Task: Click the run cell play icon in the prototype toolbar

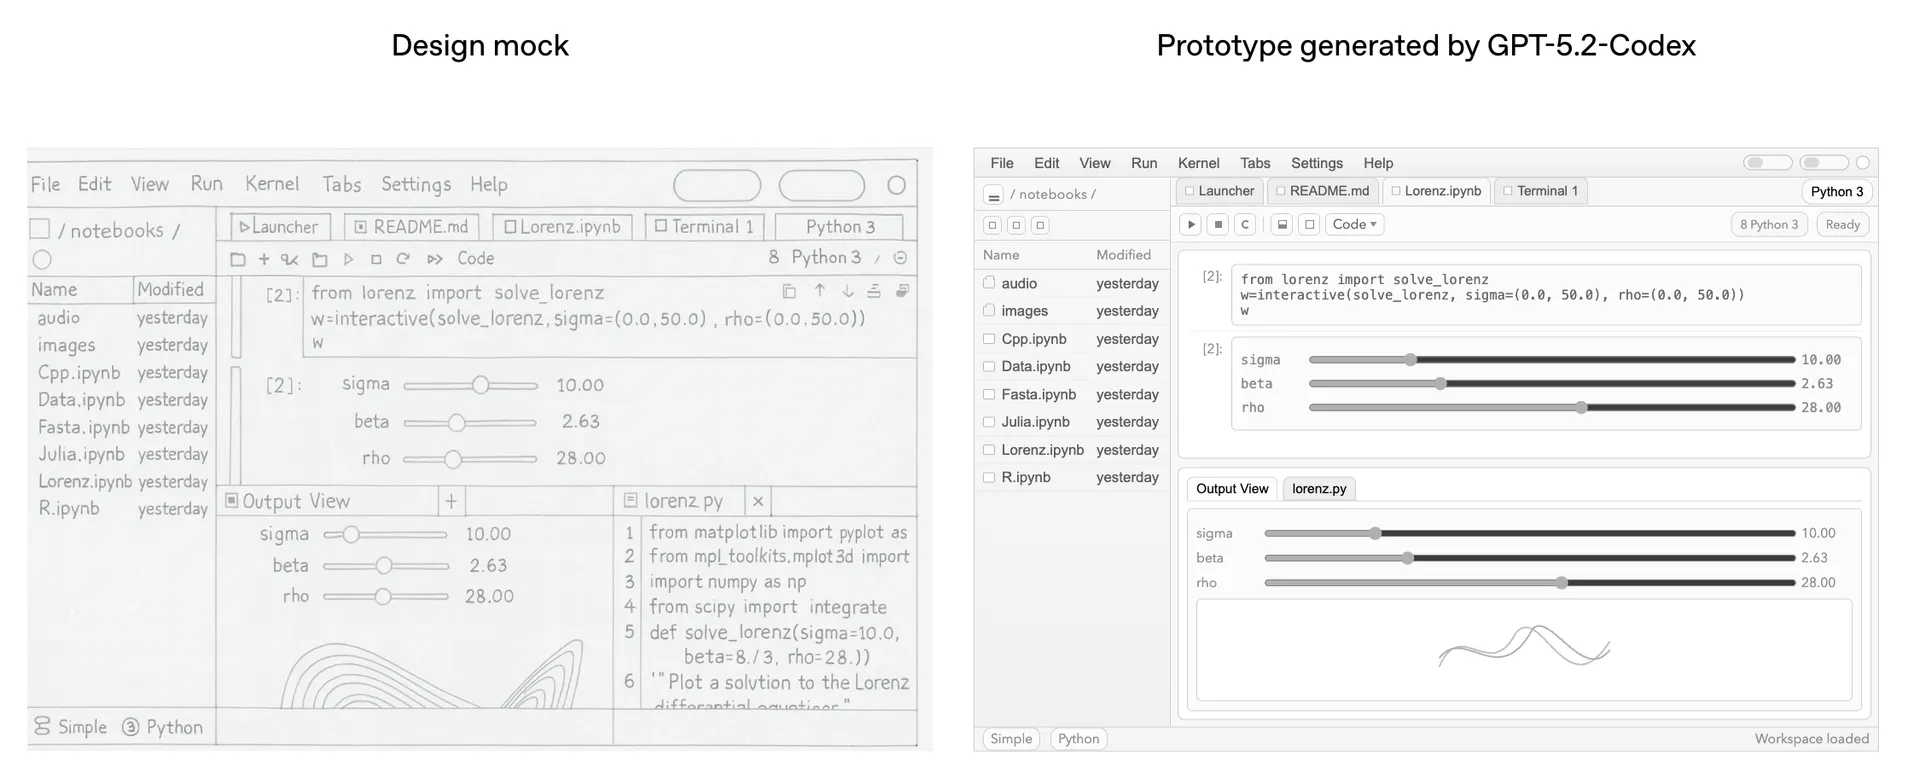Action: [1190, 225]
